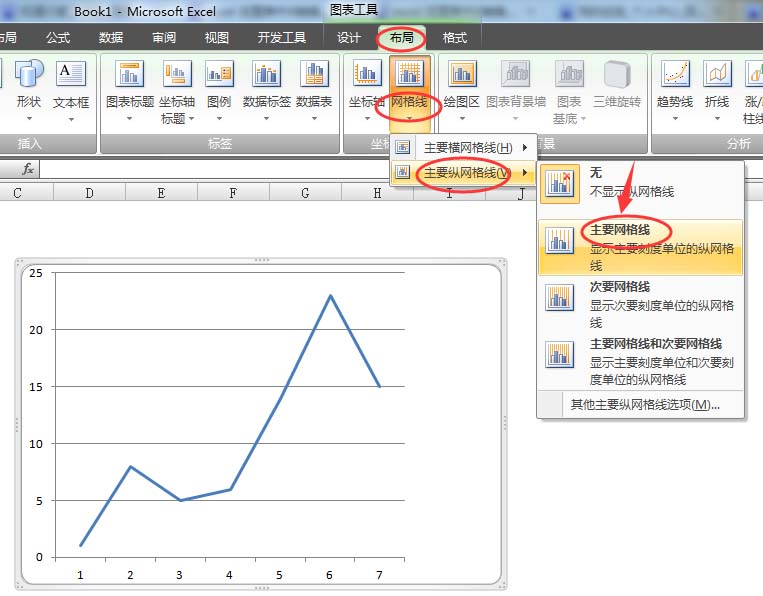Image resolution: width=763 pixels, height=596 pixels.
Task: Select 主要网格线 vertical gridlines option
Action: [x=640, y=247]
